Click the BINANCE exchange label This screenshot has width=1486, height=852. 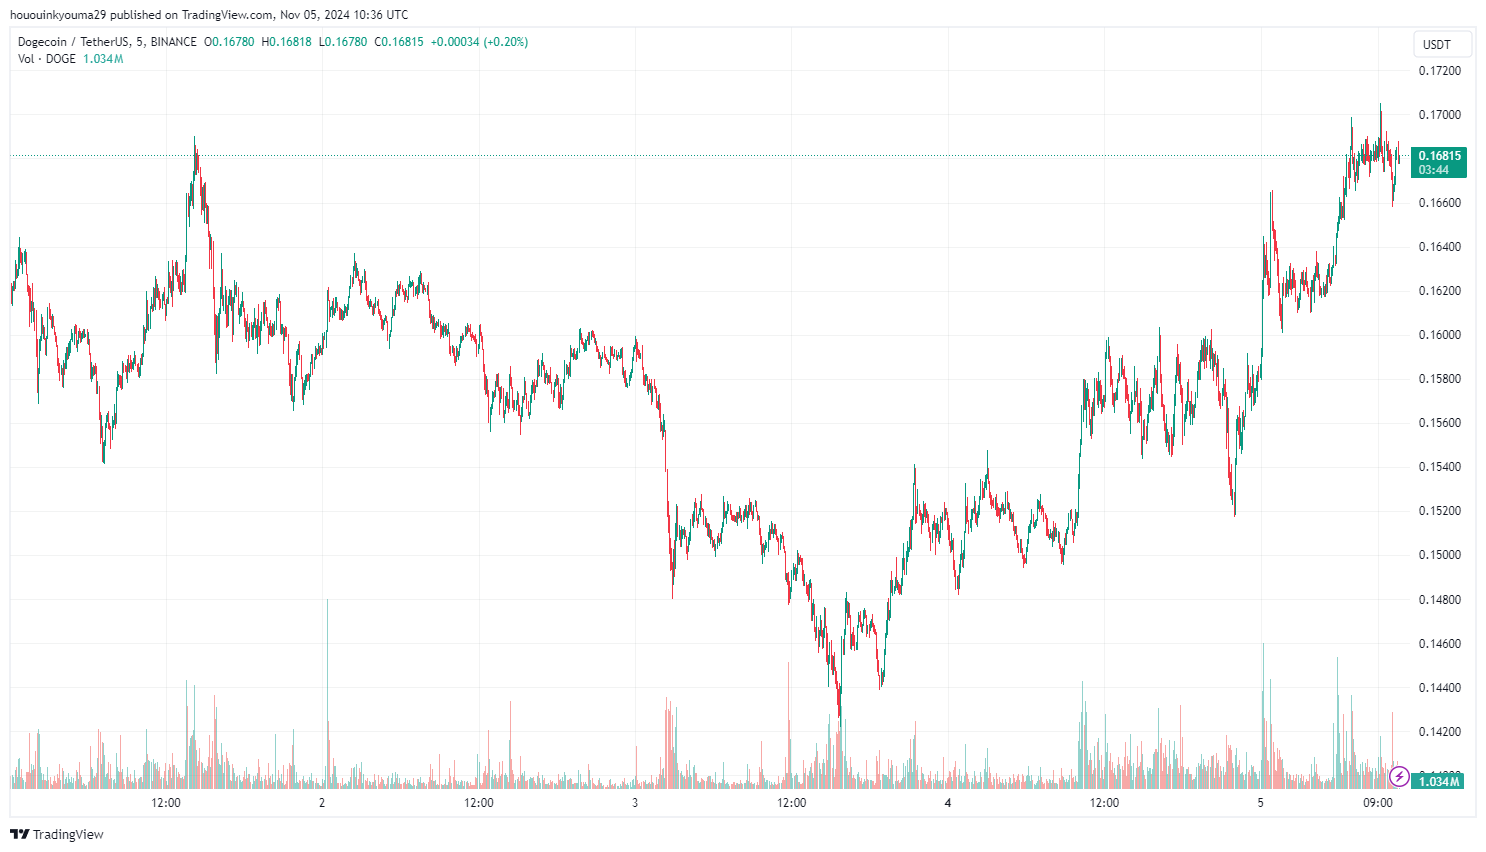tap(174, 42)
